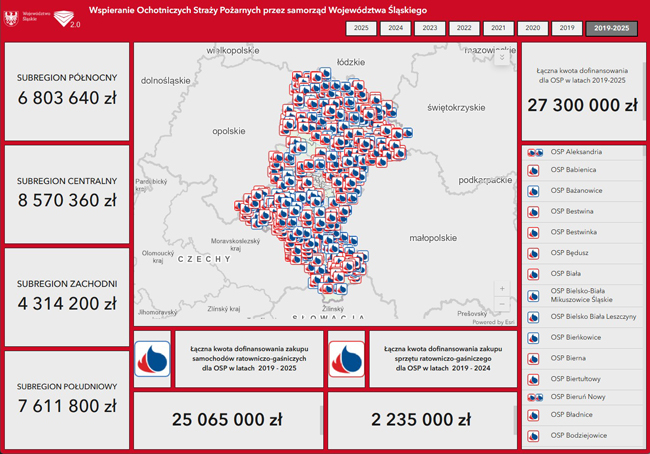Click the icon next to OSP Będusz
Screen dimensions: 650x454
533,253
